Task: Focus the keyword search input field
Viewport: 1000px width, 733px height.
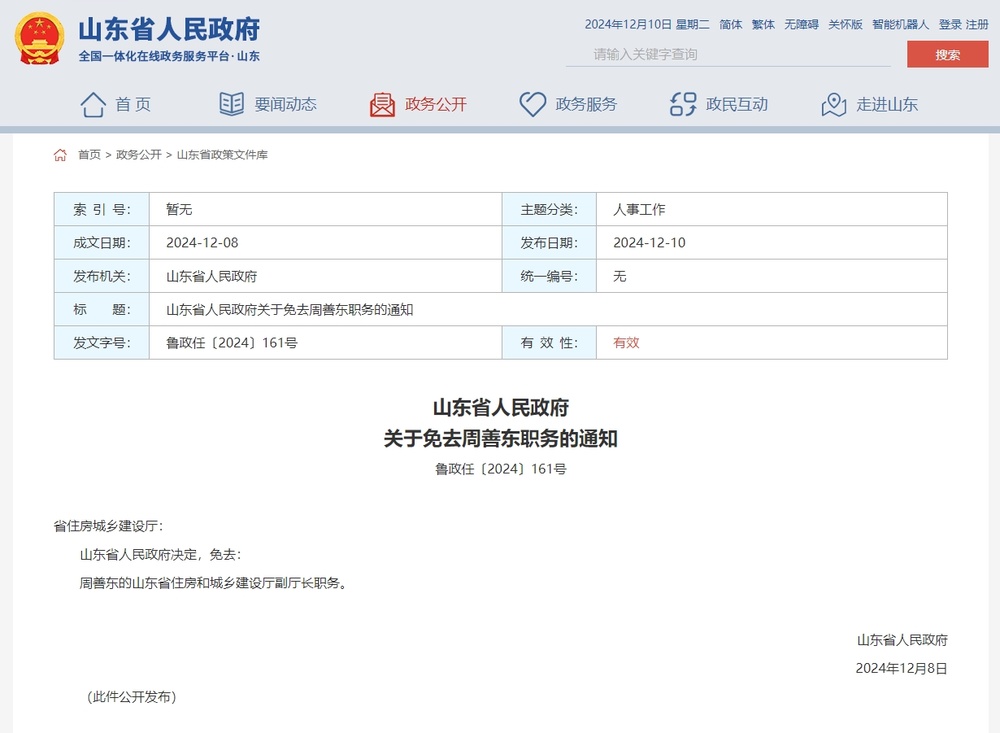Action: [728, 54]
